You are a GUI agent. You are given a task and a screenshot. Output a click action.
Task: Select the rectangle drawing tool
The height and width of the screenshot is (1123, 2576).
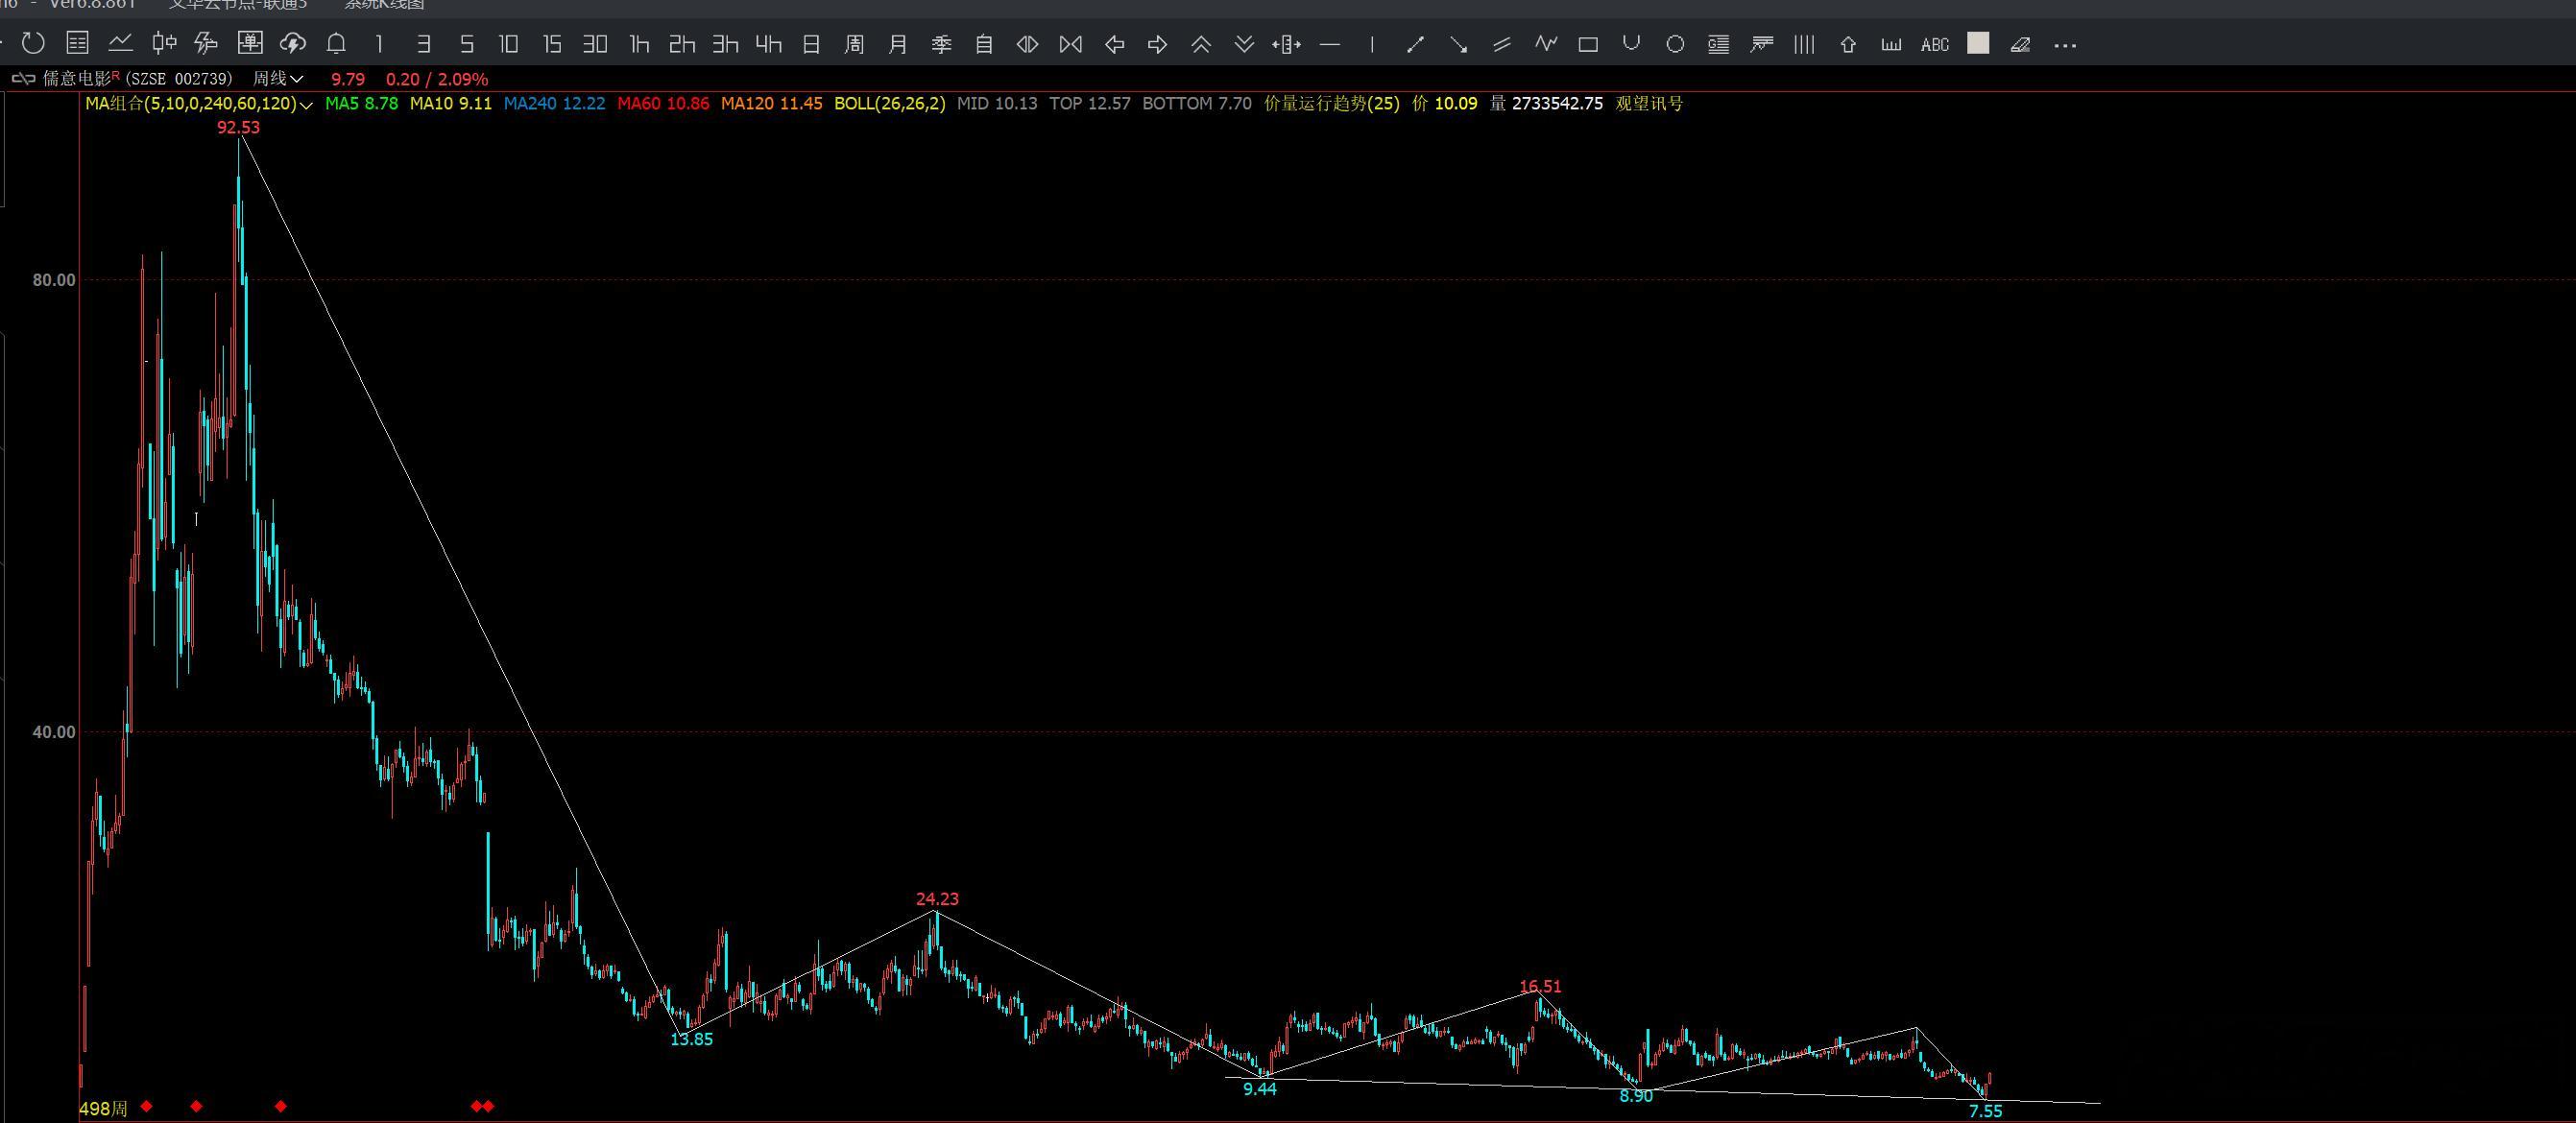click(1588, 45)
